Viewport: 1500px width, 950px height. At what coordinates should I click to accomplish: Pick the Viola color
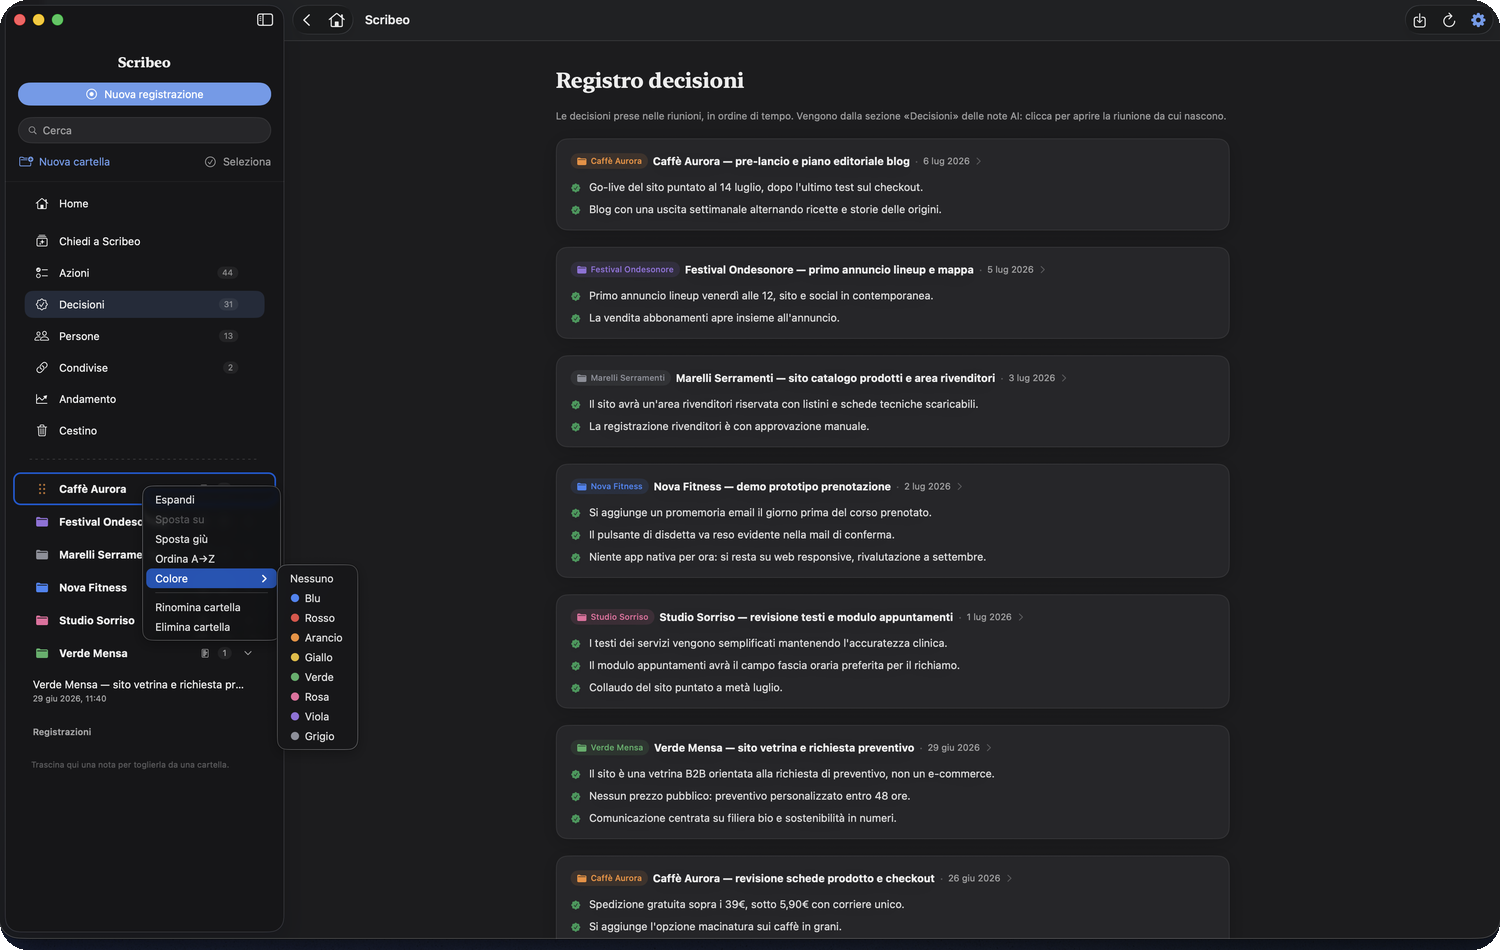pyautogui.click(x=317, y=717)
